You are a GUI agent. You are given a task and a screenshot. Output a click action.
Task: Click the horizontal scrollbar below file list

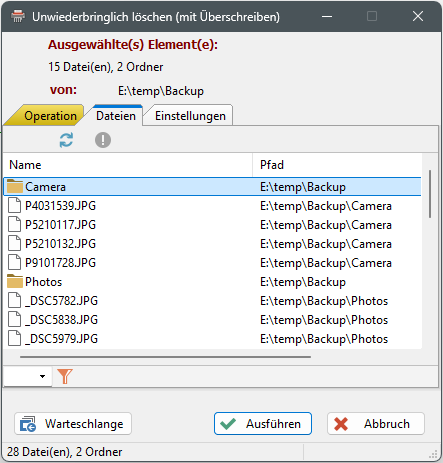(x=165, y=357)
